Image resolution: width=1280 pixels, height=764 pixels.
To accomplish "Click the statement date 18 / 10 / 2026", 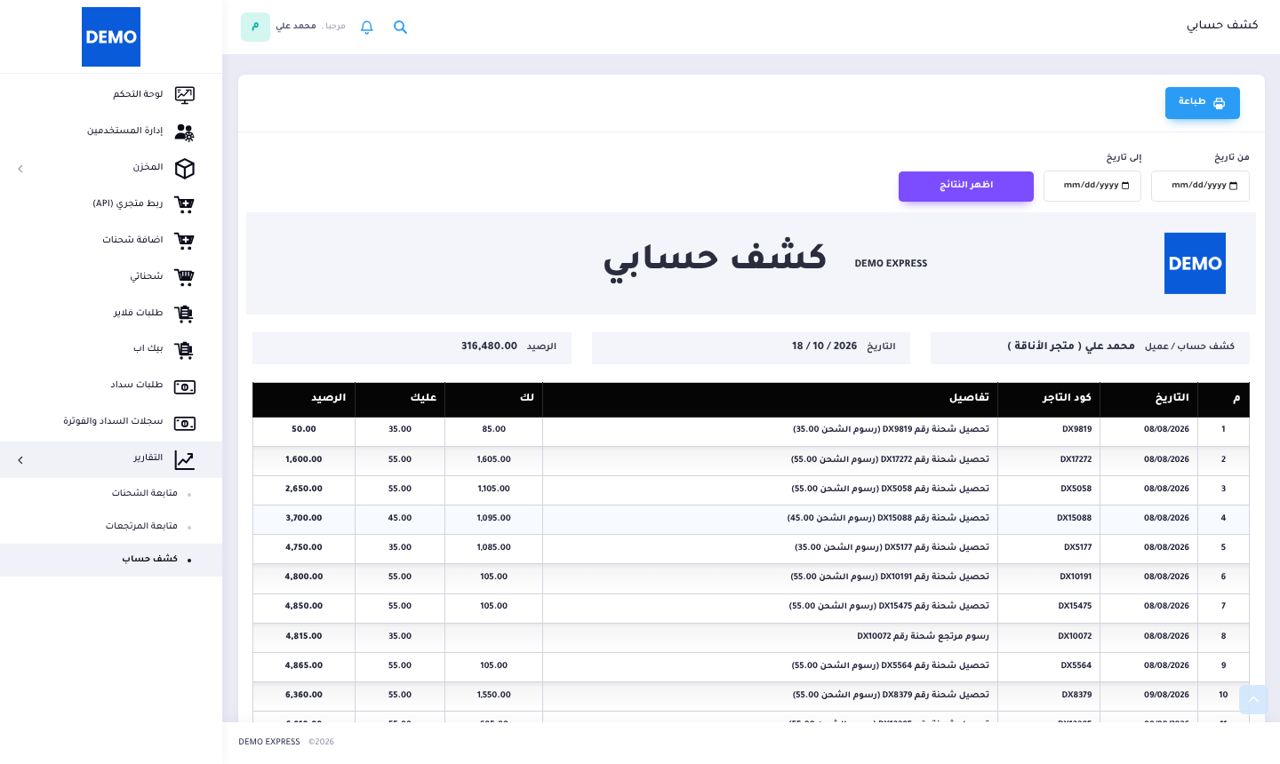I will [x=825, y=347].
